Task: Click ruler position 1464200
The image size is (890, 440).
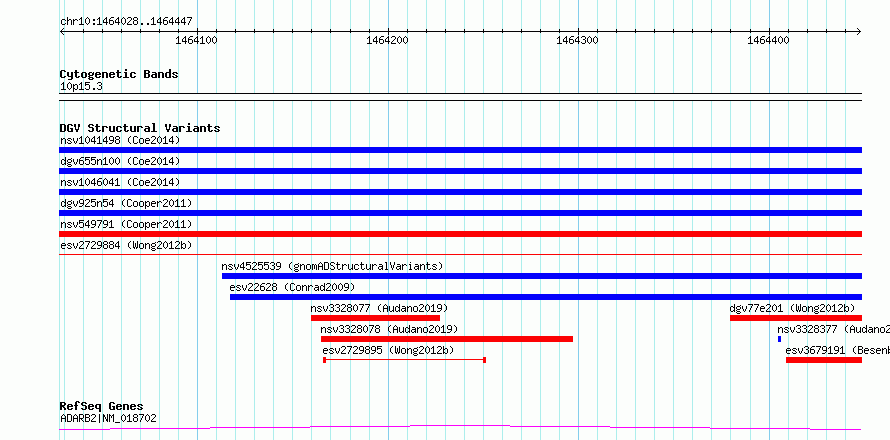Action: tap(388, 40)
